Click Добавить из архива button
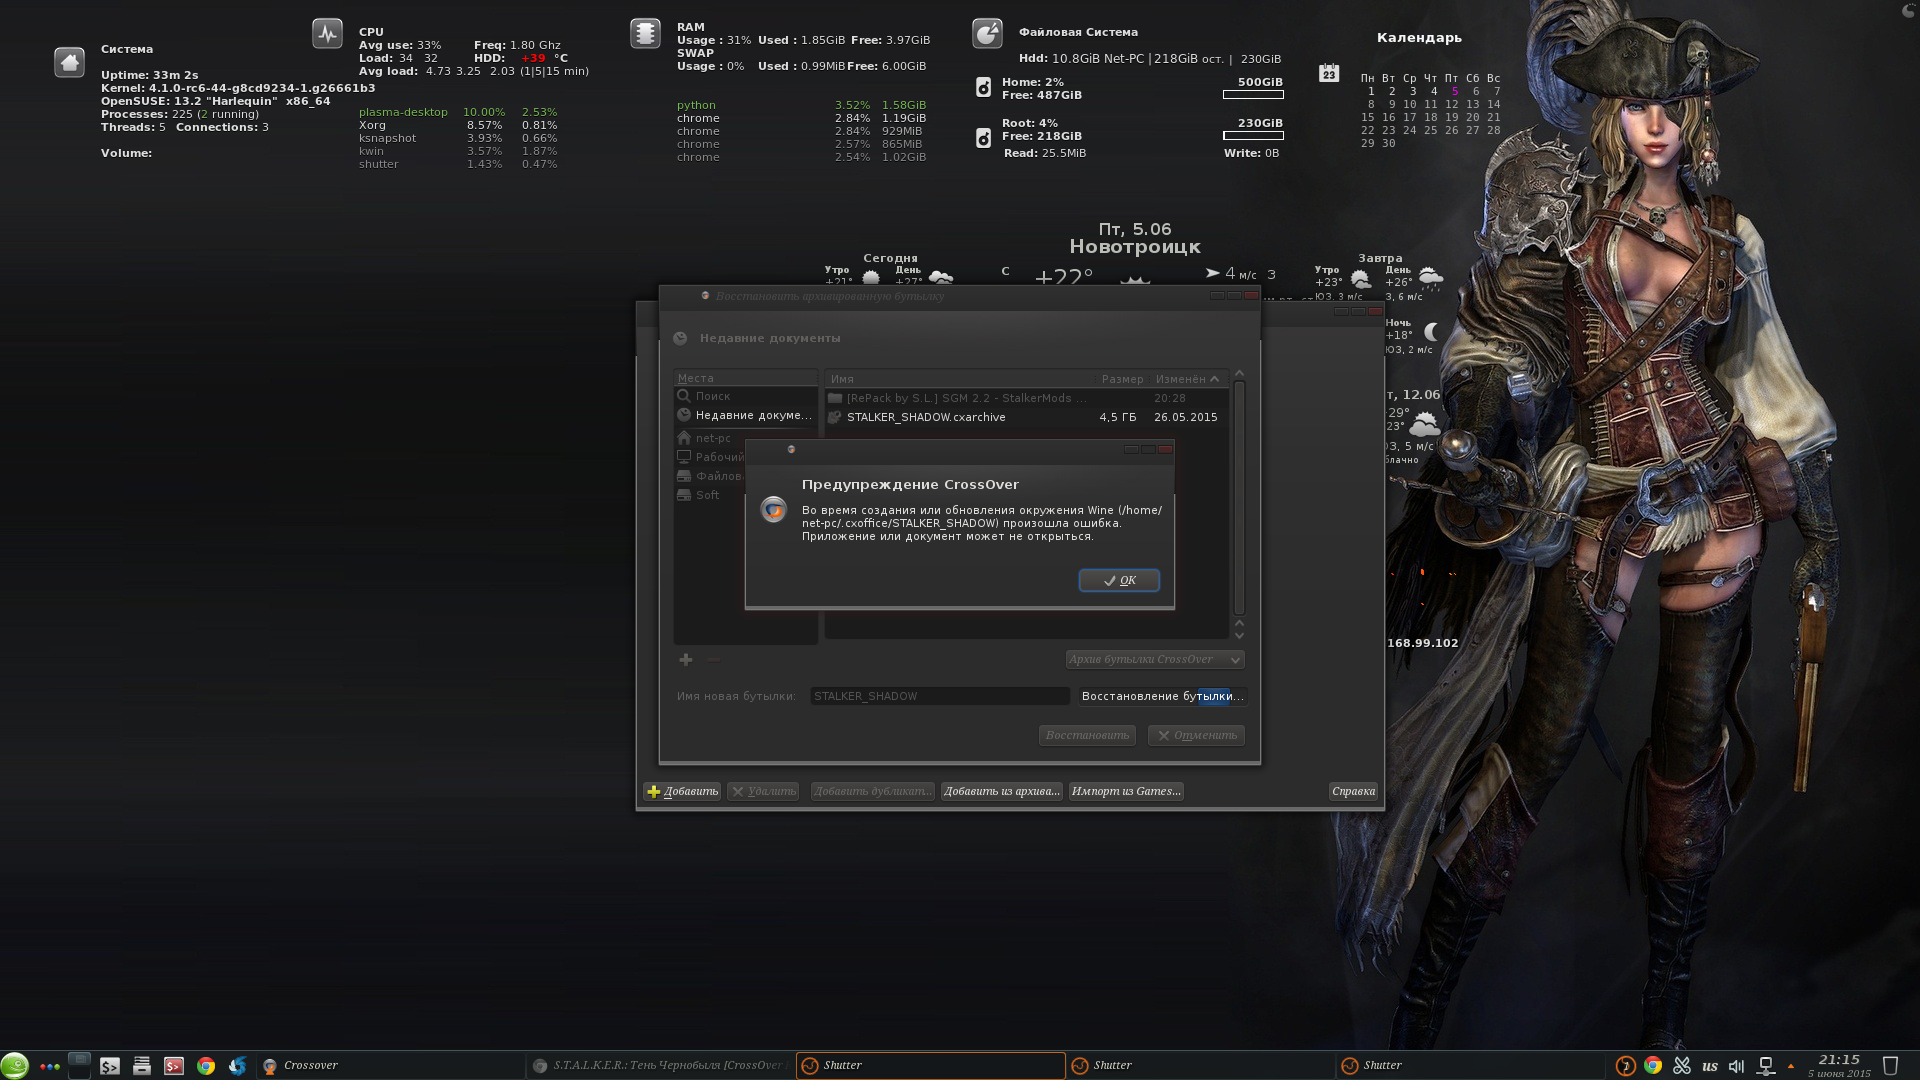This screenshot has height=1080, width=1920. coord(1001,791)
